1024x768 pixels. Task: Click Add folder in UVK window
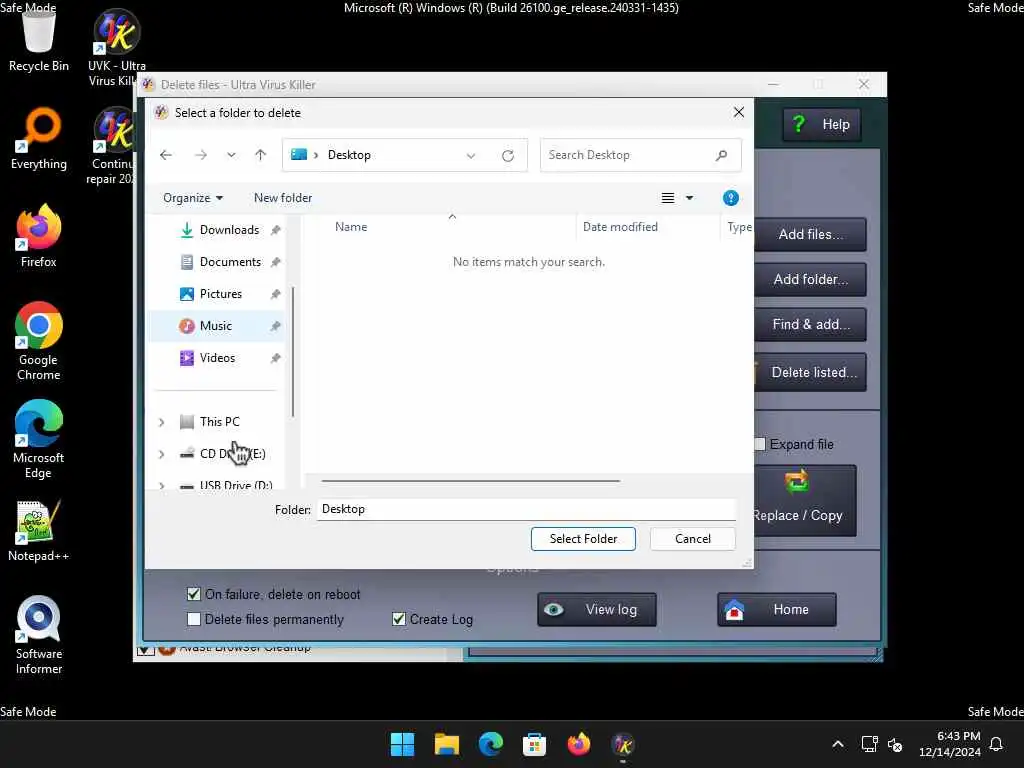pos(810,280)
